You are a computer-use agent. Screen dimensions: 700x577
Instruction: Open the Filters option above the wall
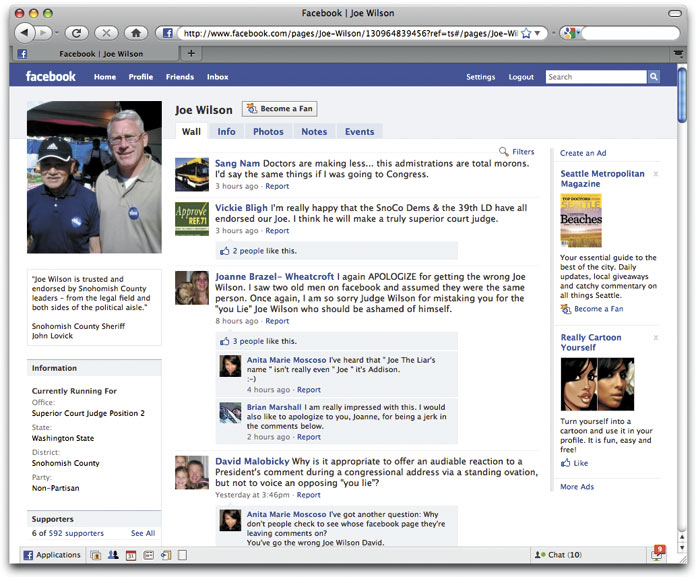click(x=517, y=151)
